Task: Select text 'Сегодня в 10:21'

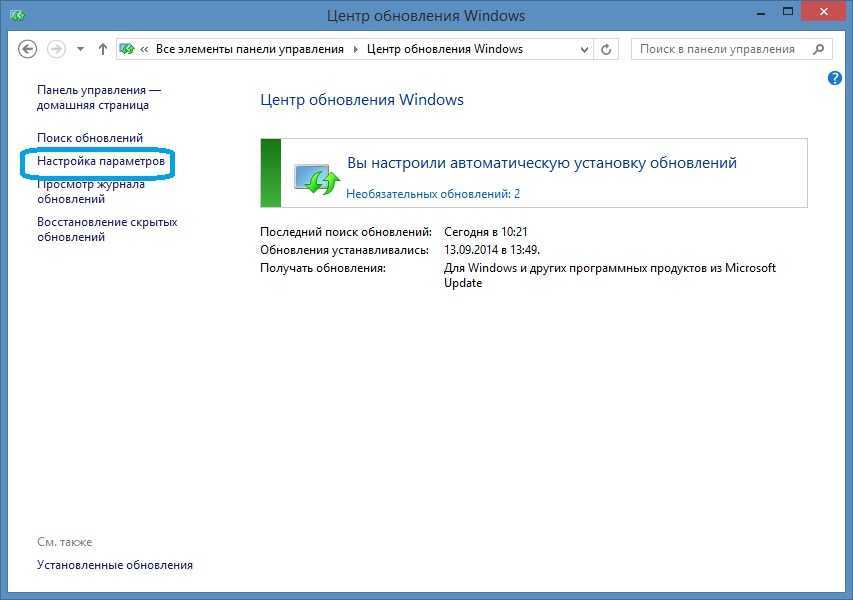Action: coord(486,232)
